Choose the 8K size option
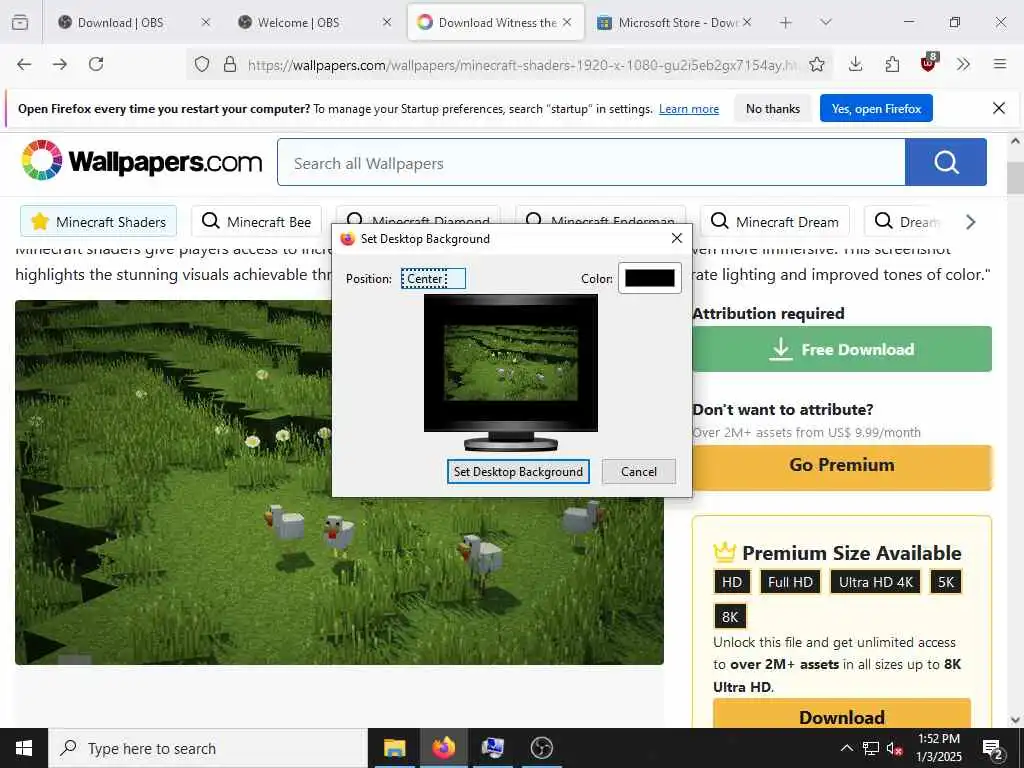The image size is (1024, 768). click(729, 616)
